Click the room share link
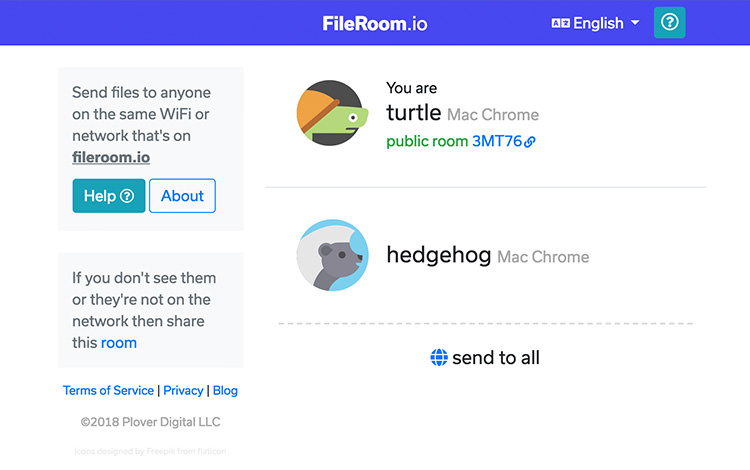The width and height of the screenshot is (750, 470). 119,342
